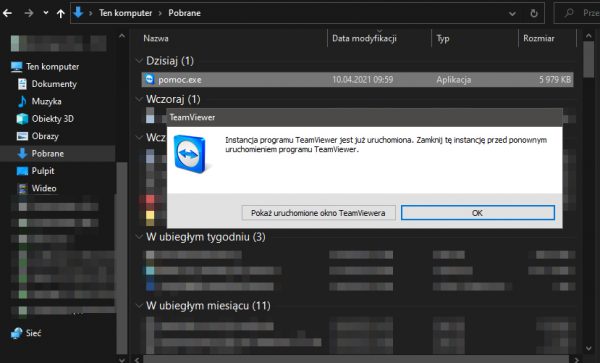Open 'Obiekty 3D' in the sidebar

click(x=52, y=119)
